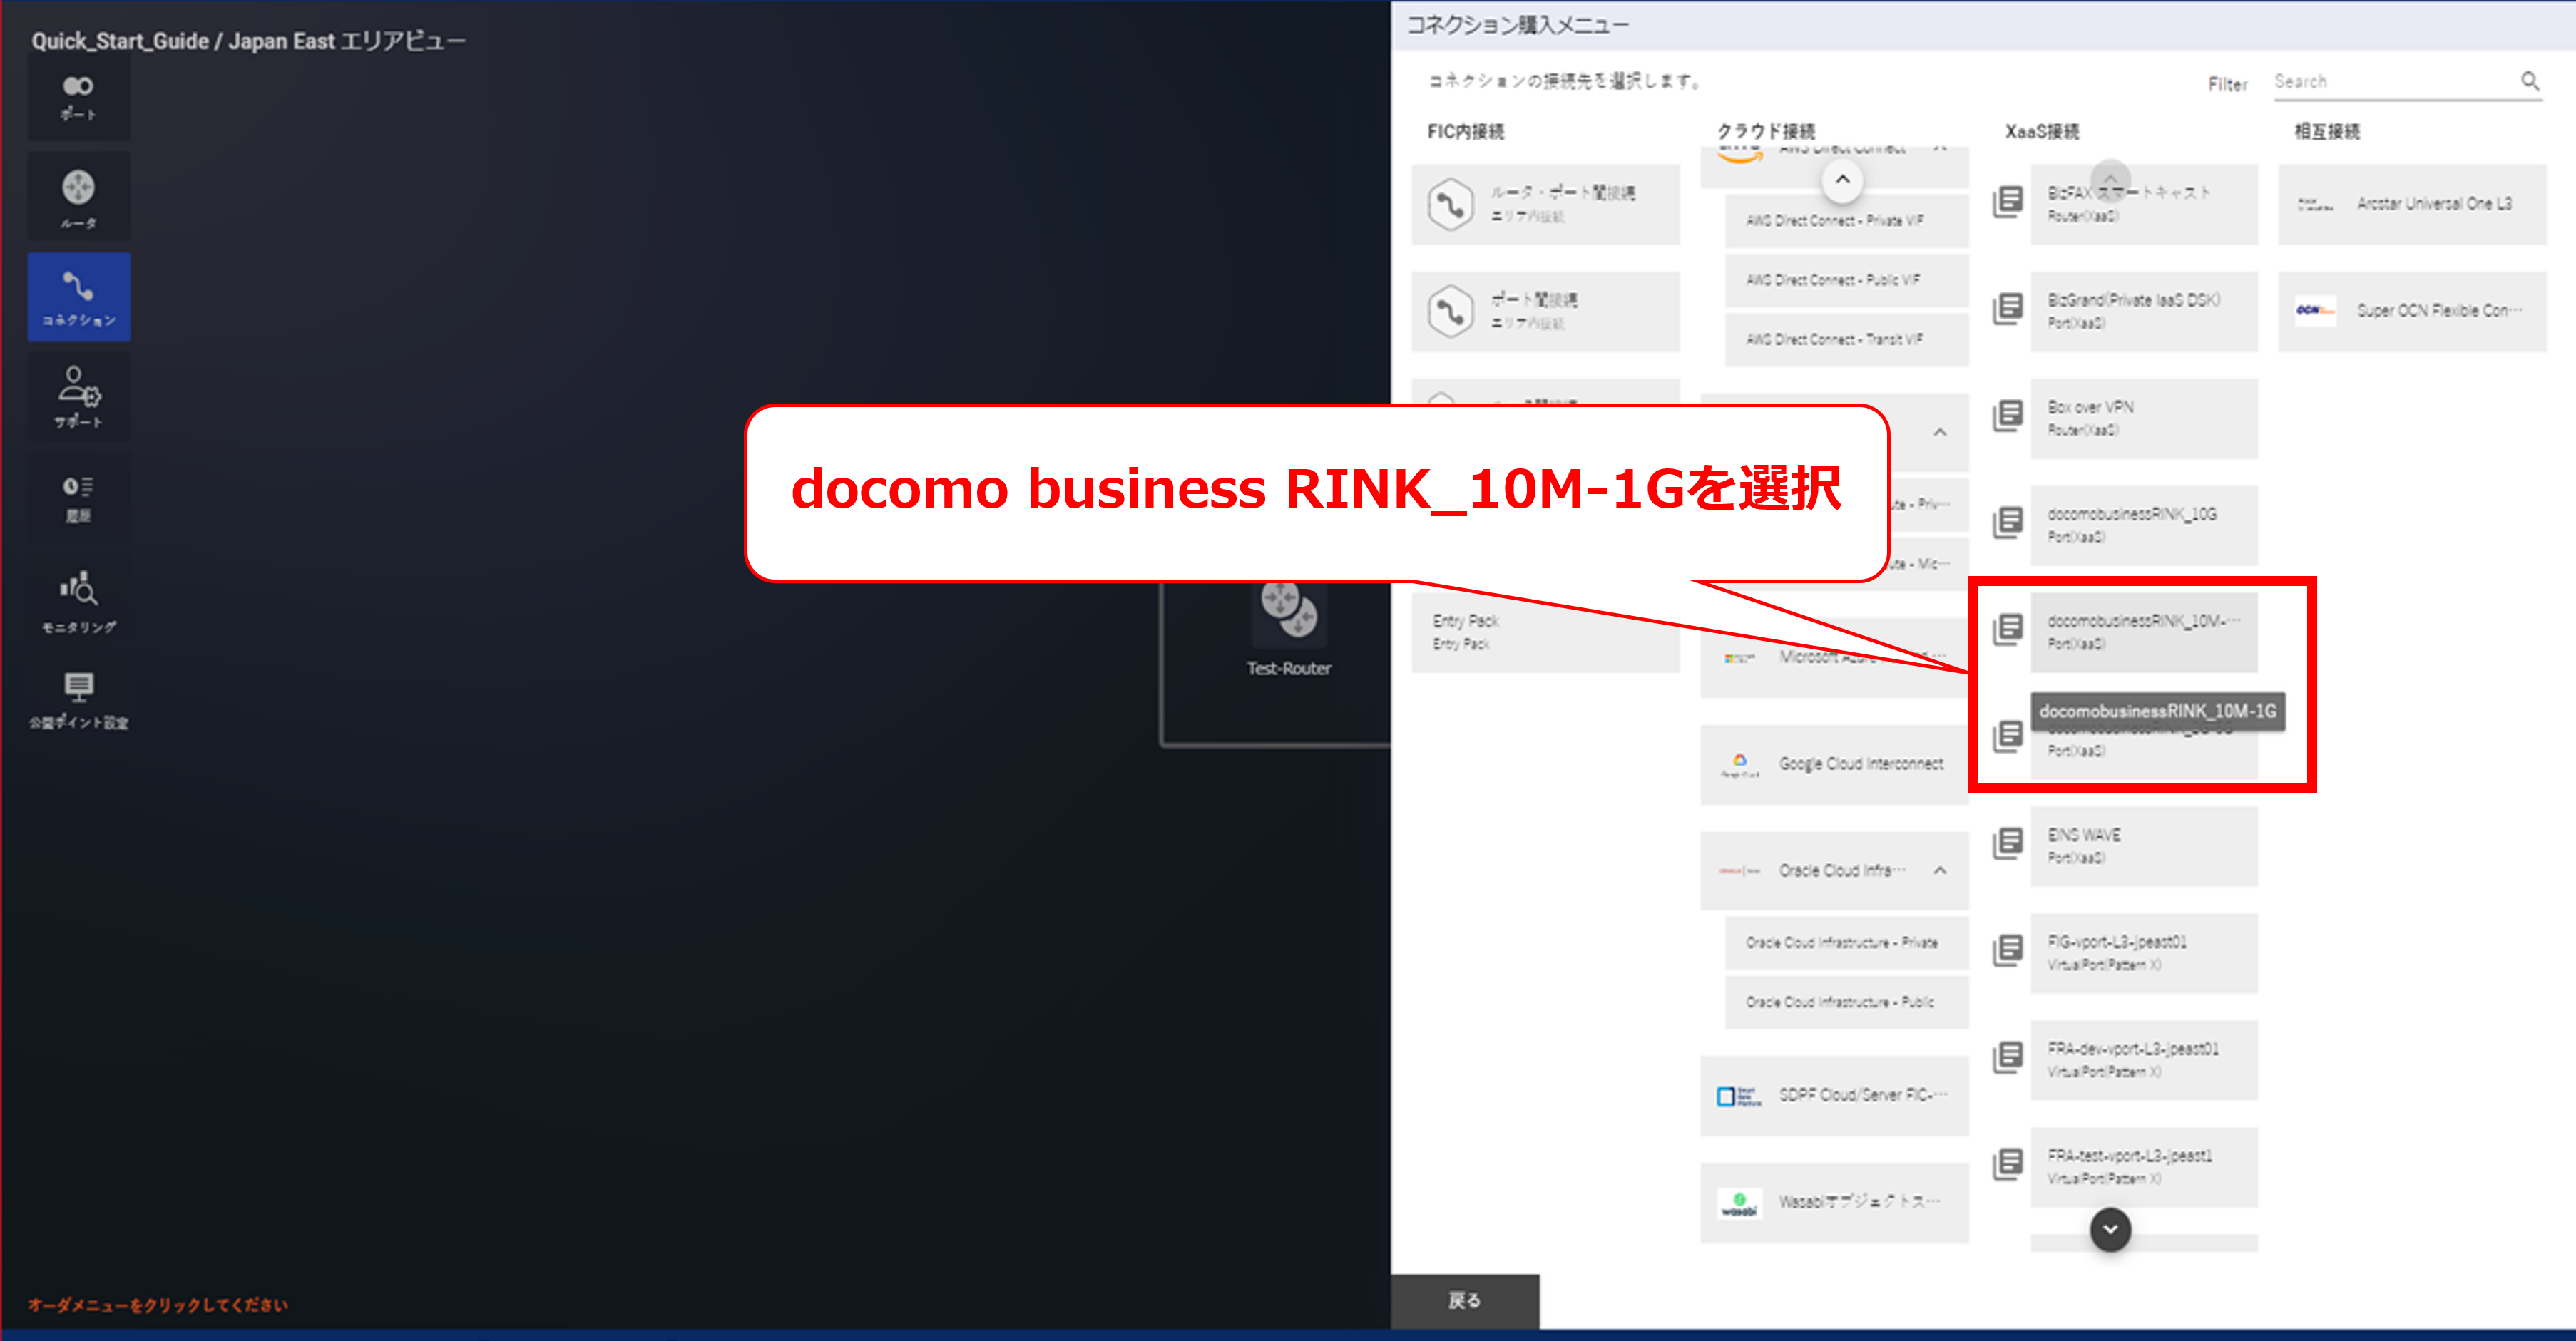The width and height of the screenshot is (2576, 1341).
Task: Open 公開ポイント設定 sidebar icon
Action: point(78,699)
